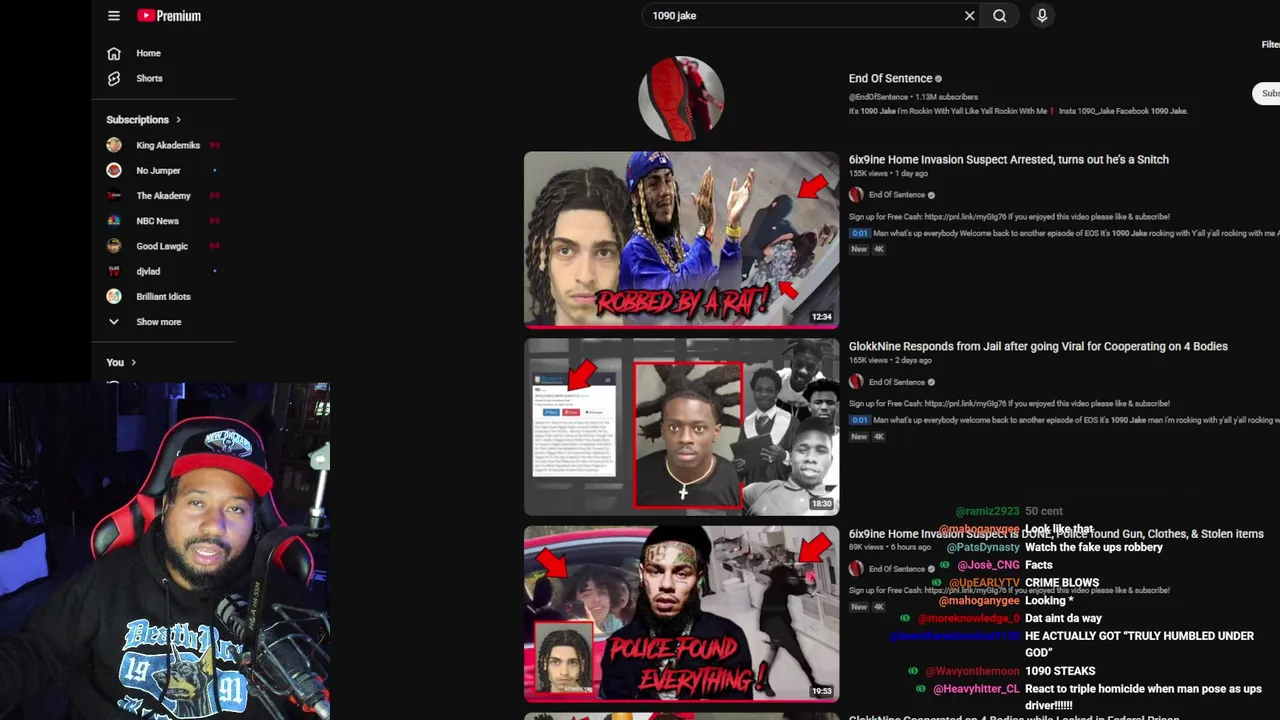This screenshot has width=1280, height=720.
Task: Click channel icon under first video
Action: [x=856, y=195]
